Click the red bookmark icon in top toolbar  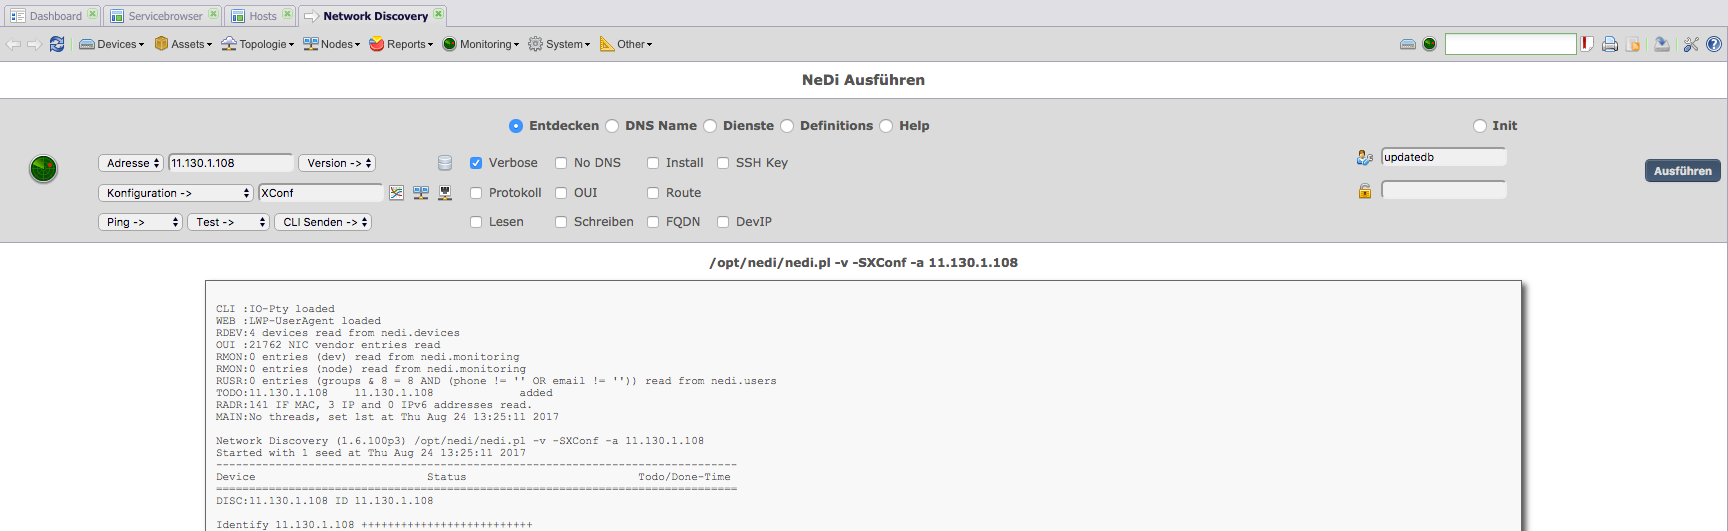[x=1587, y=44]
